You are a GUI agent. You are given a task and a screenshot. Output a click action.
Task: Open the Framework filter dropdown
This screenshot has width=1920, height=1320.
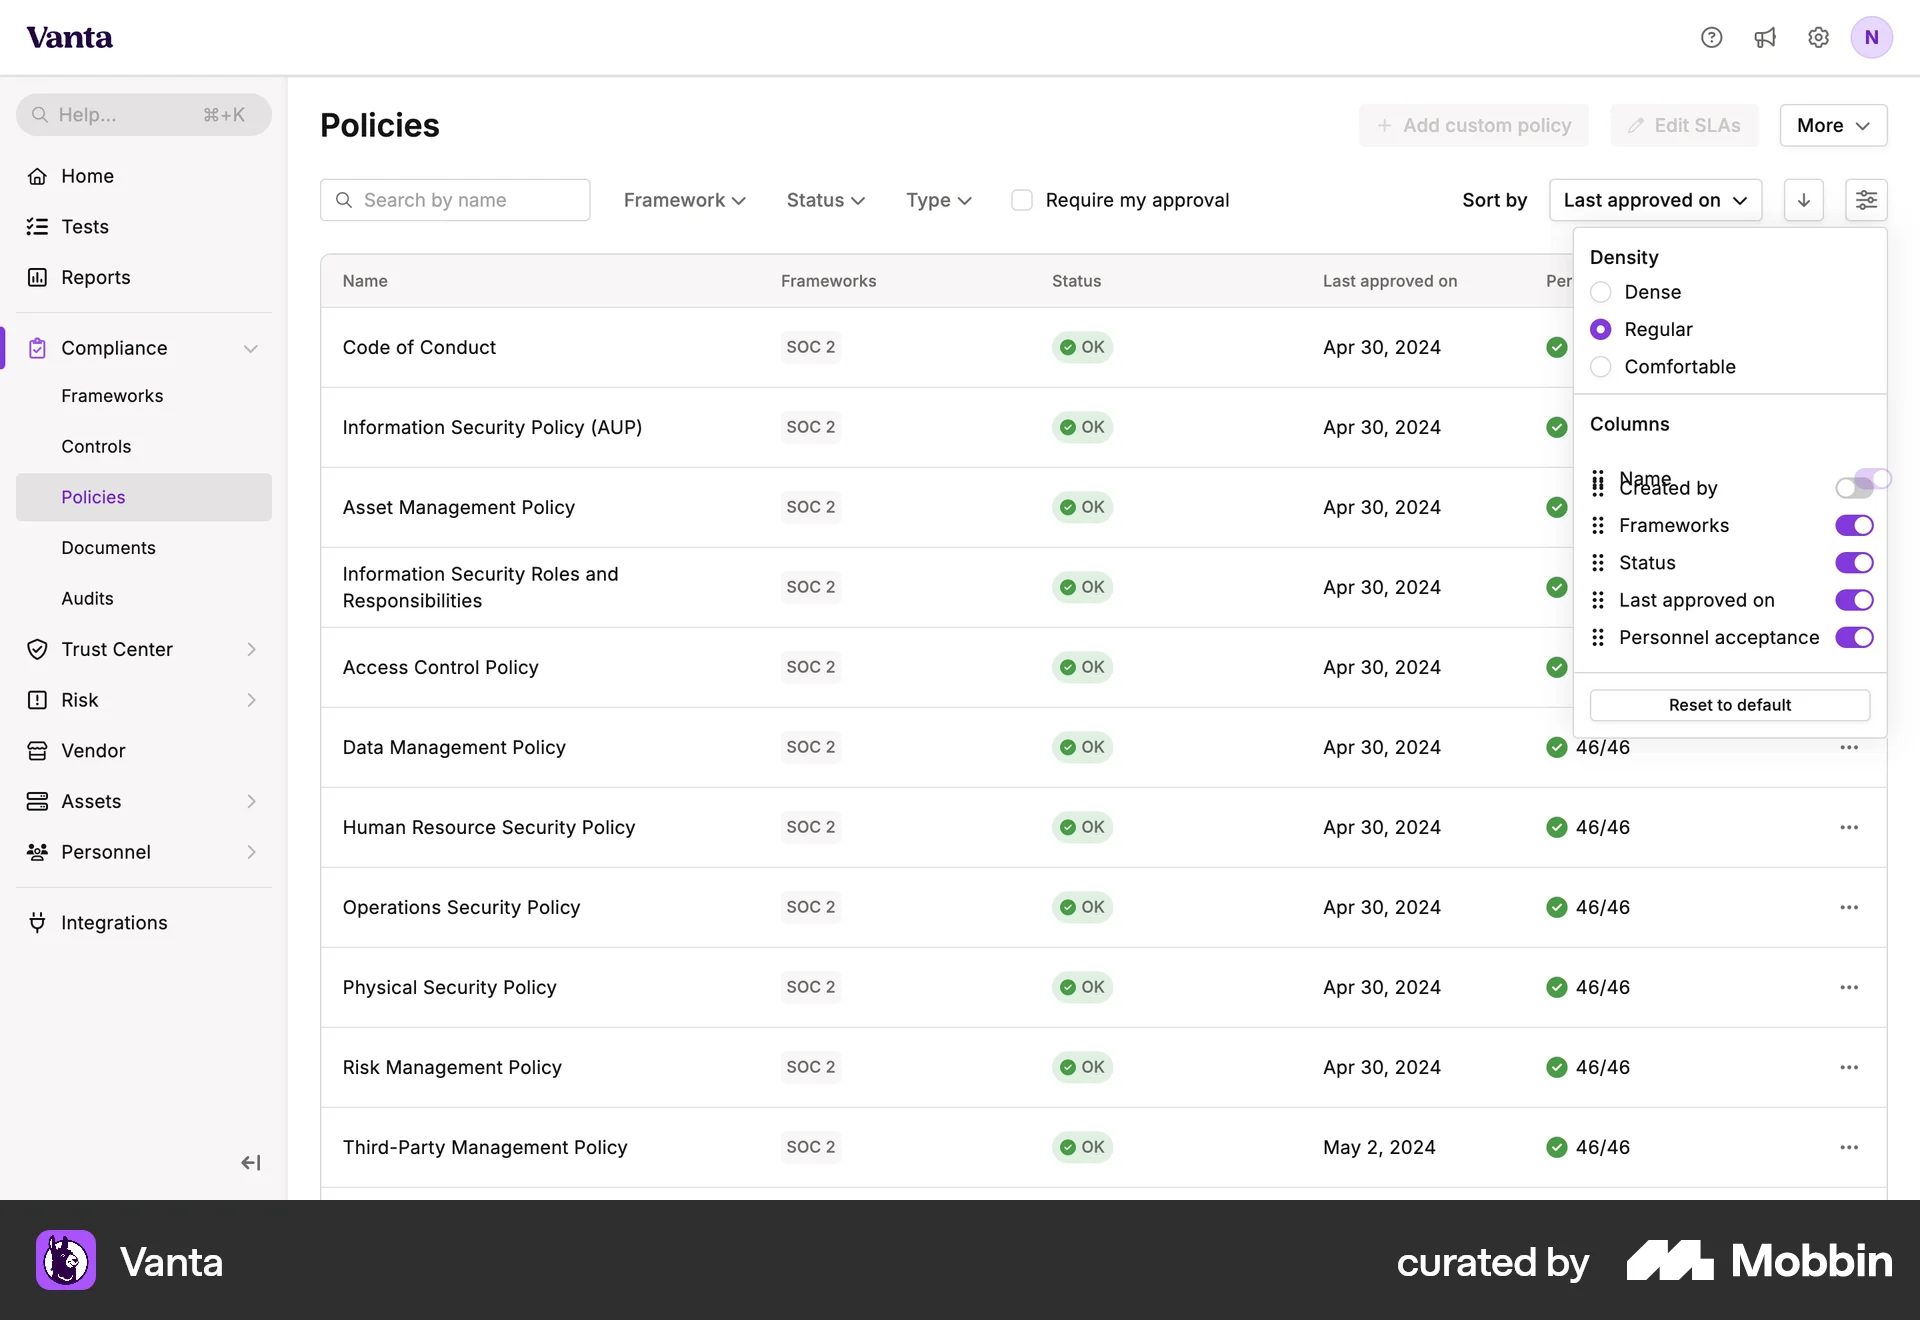tap(684, 200)
